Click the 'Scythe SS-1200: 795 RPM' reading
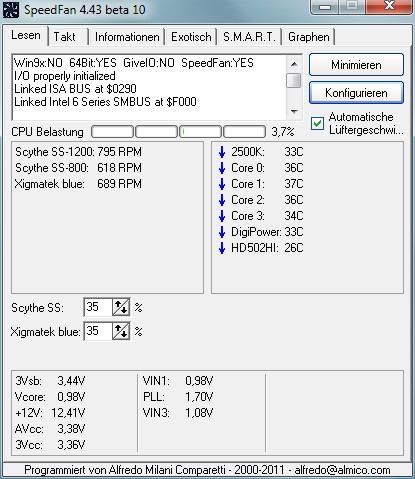This screenshot has height=479, width=415. point(78,152)
